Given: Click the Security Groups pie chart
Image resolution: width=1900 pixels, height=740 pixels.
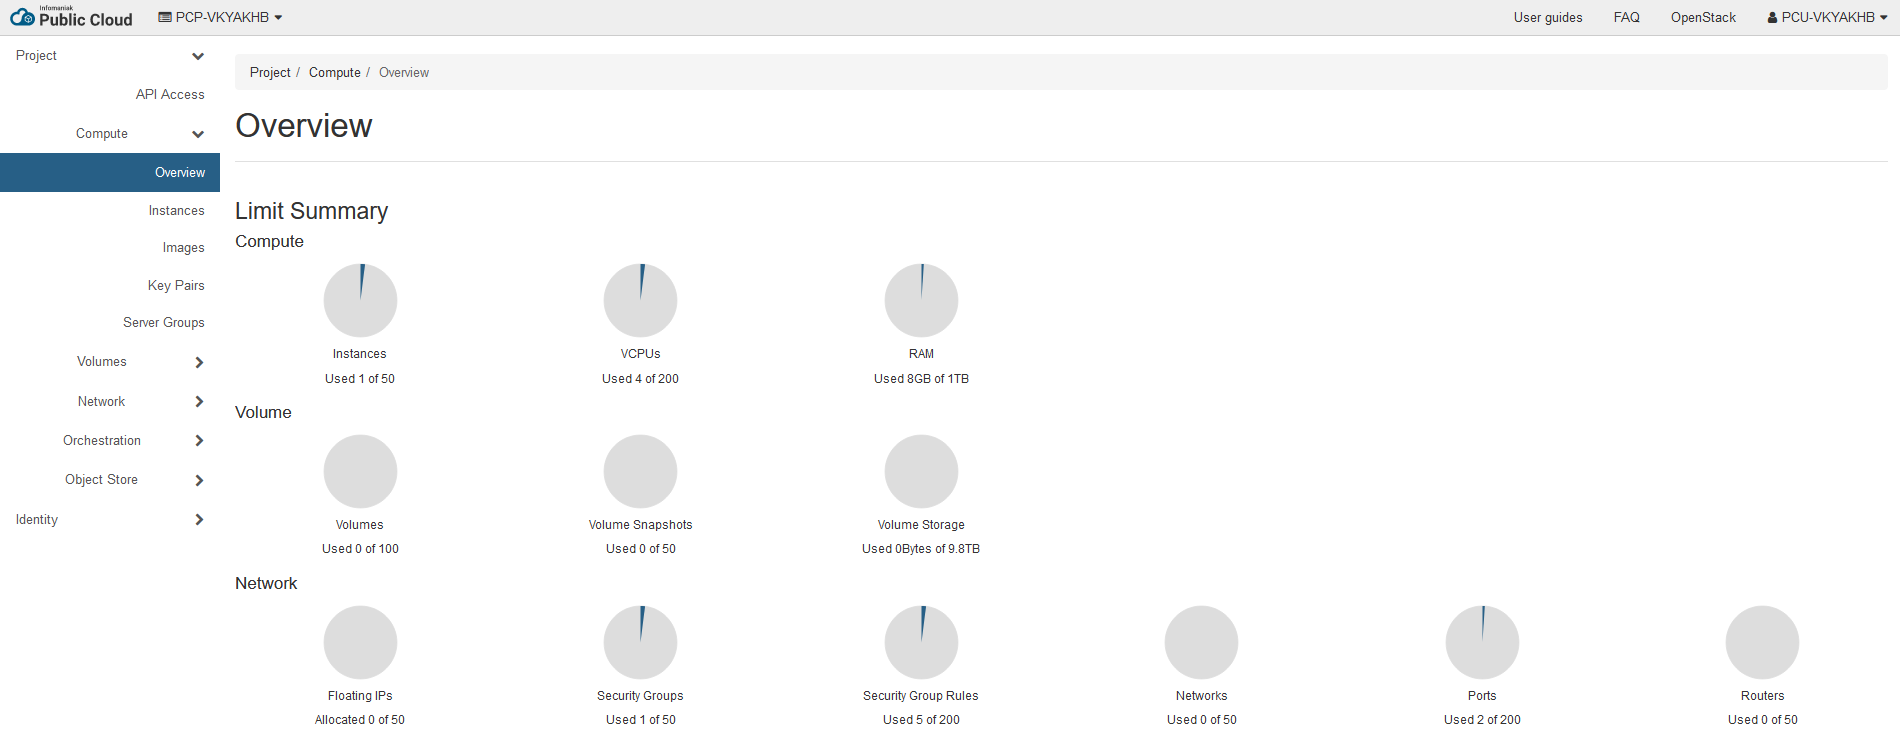Looking at the screenshot, I should click(x=640, y=642).
